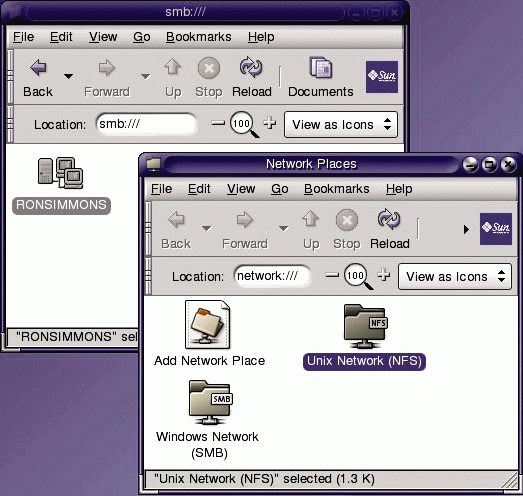Open Go menu in Network Places window
The image size is (523, 496).
[280, 189]
